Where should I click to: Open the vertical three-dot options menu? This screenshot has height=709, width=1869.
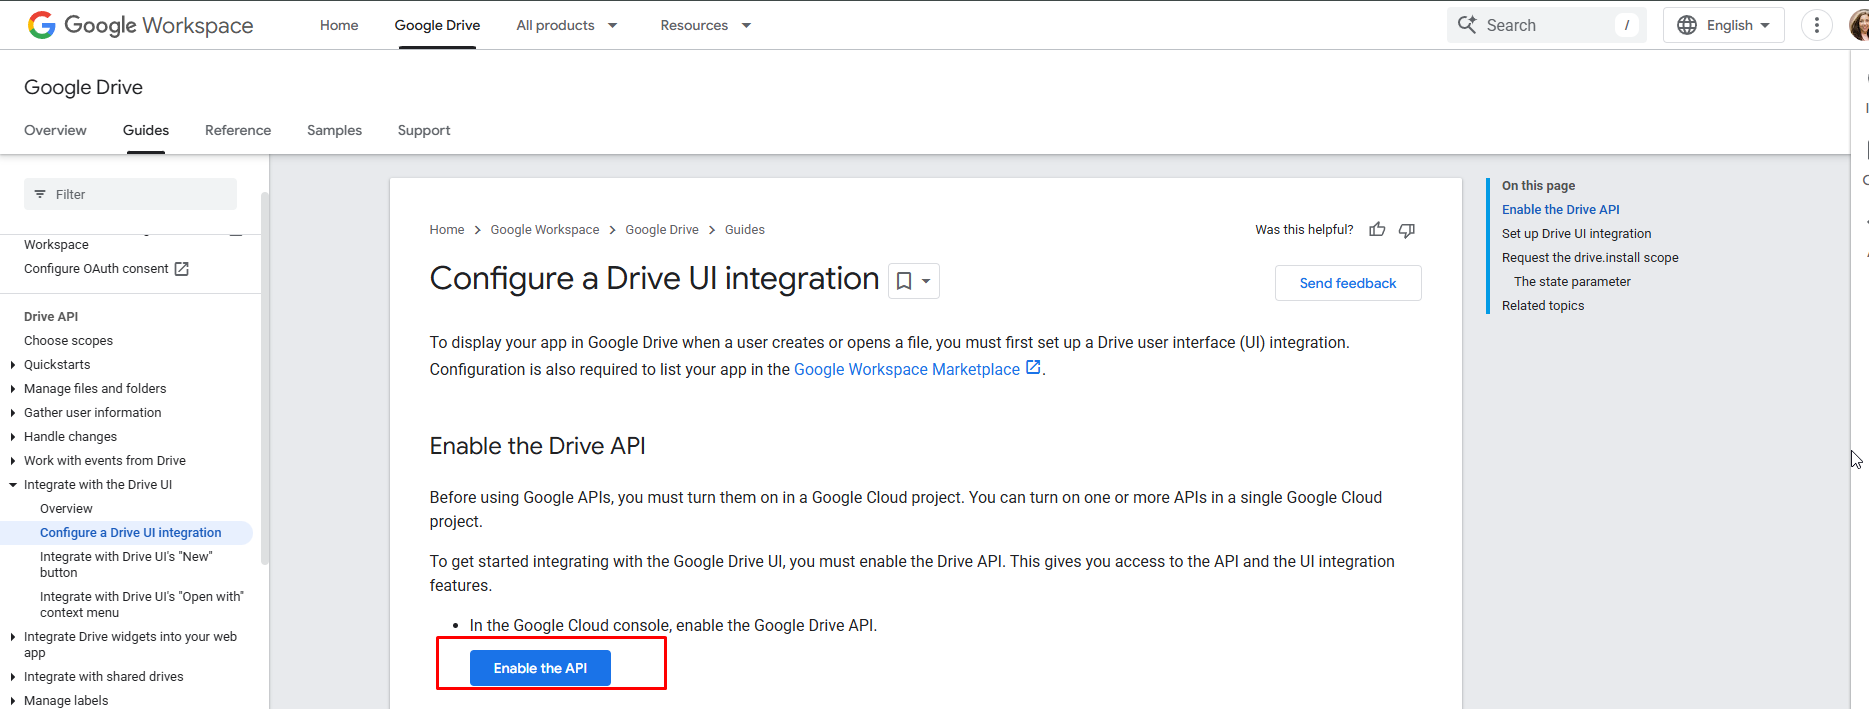(1816, 25)
